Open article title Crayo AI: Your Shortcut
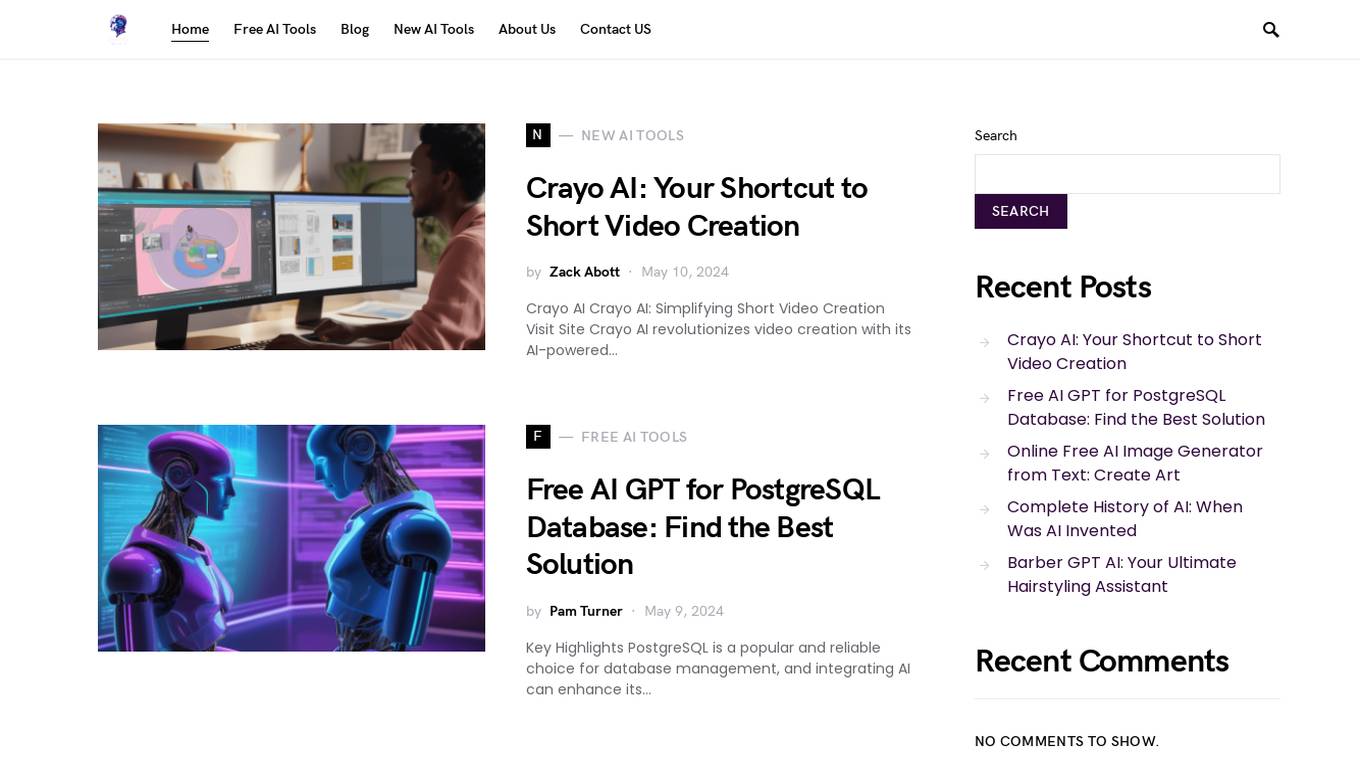This screenshot has height=764, width=1360. (697, 207)
